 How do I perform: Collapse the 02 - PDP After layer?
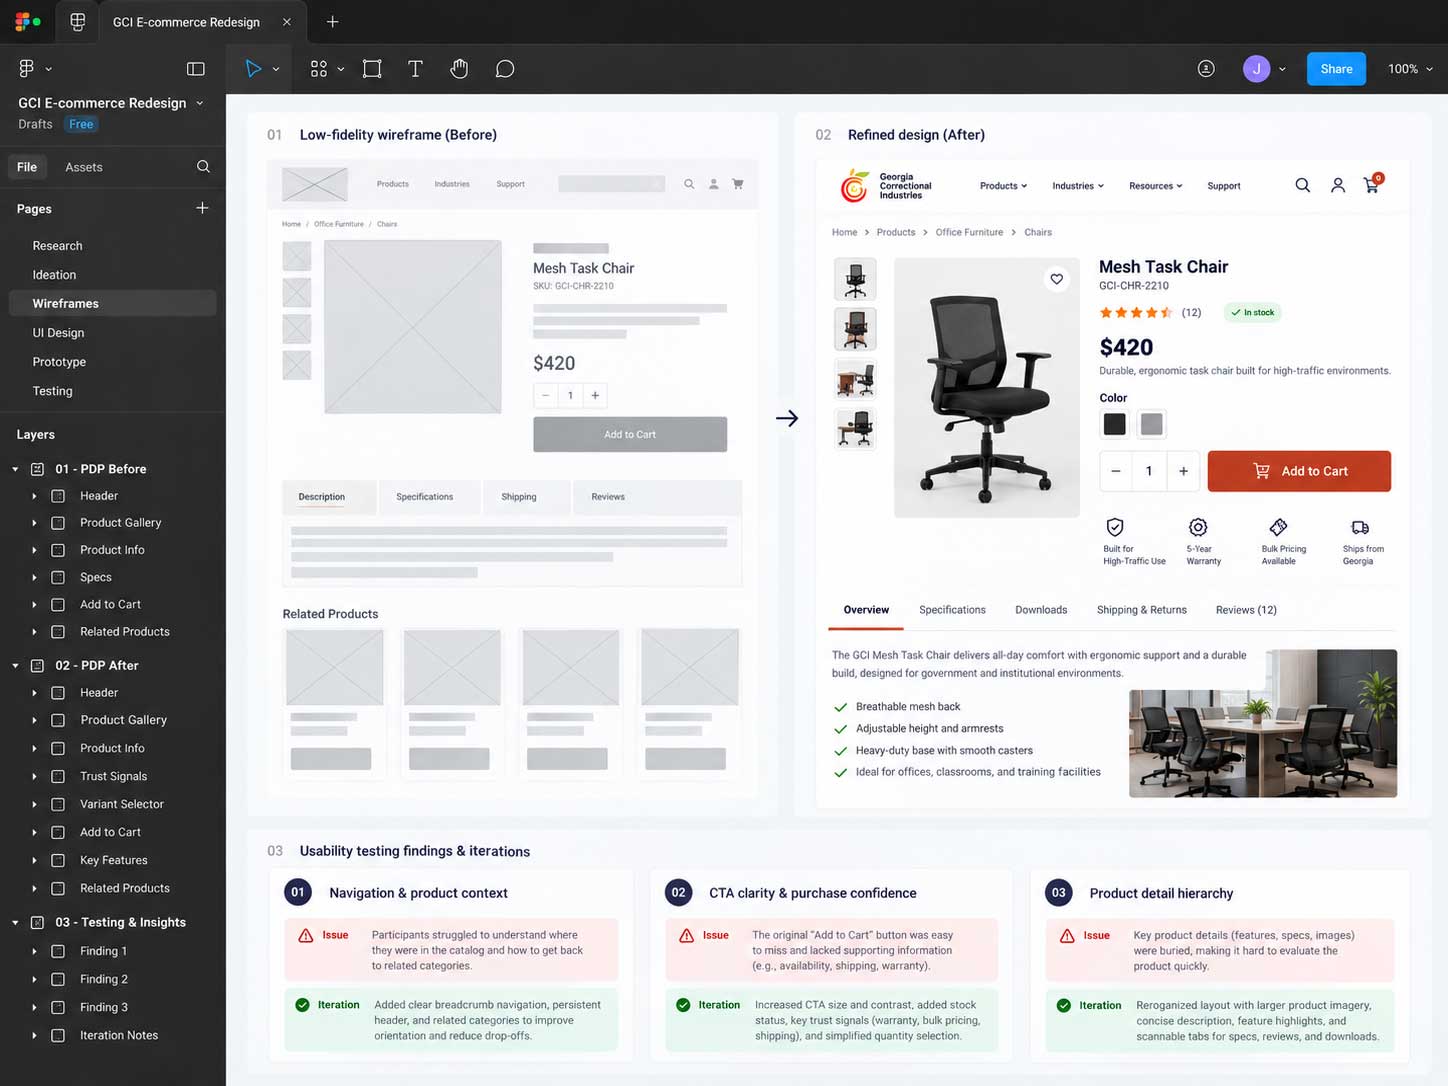(15, 666)
